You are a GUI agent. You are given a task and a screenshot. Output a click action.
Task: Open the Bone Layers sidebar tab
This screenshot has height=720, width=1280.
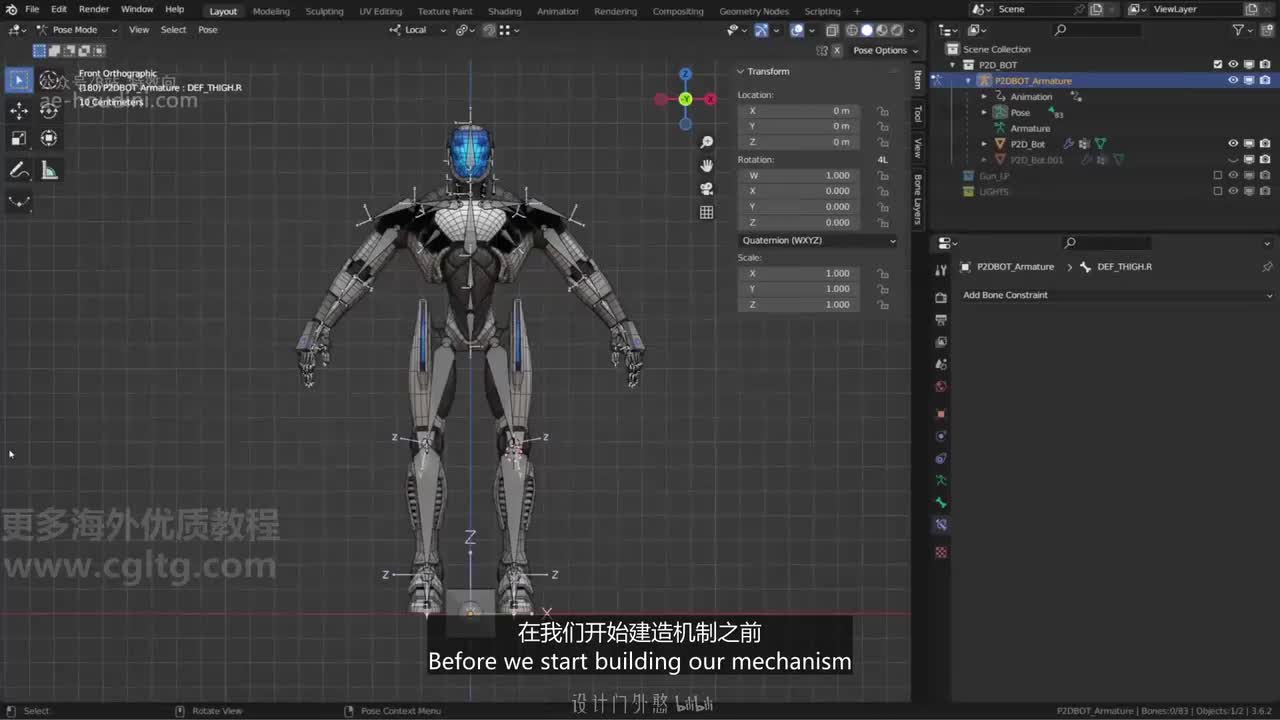(x=918, y=198)
